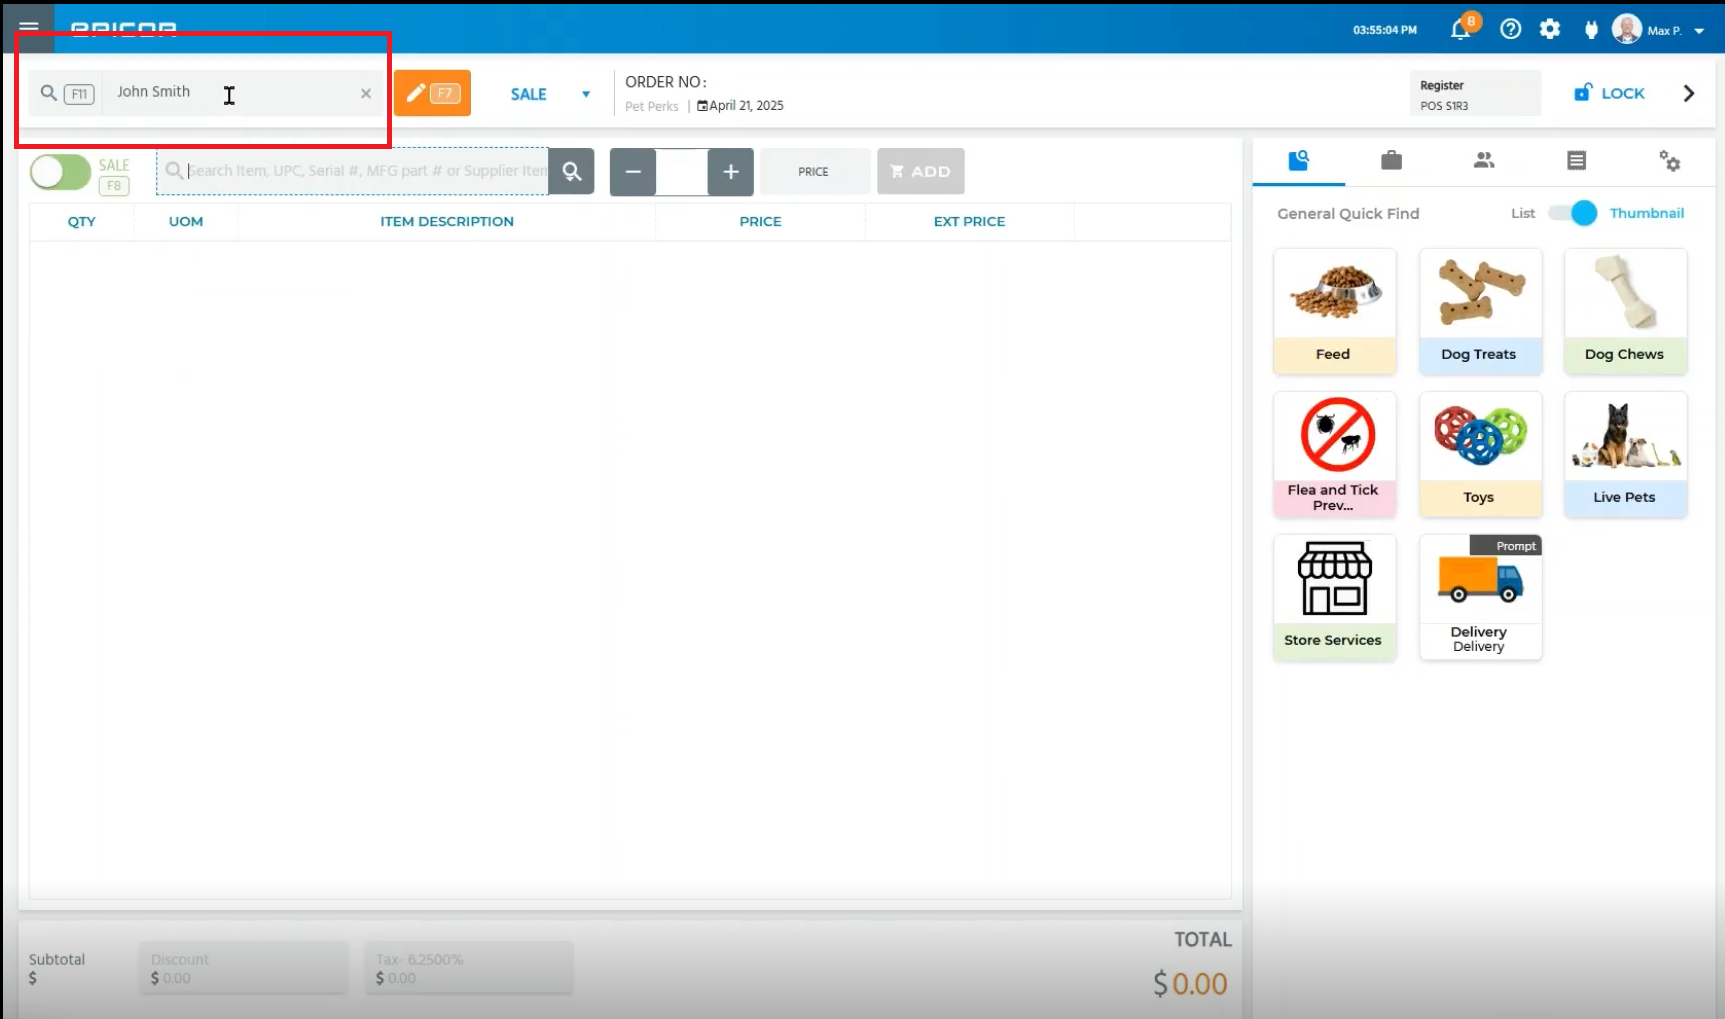This screenshot has height=1019, width=1725.
Task: Toggle the SALE F8 switch
Action: (60, 172)
